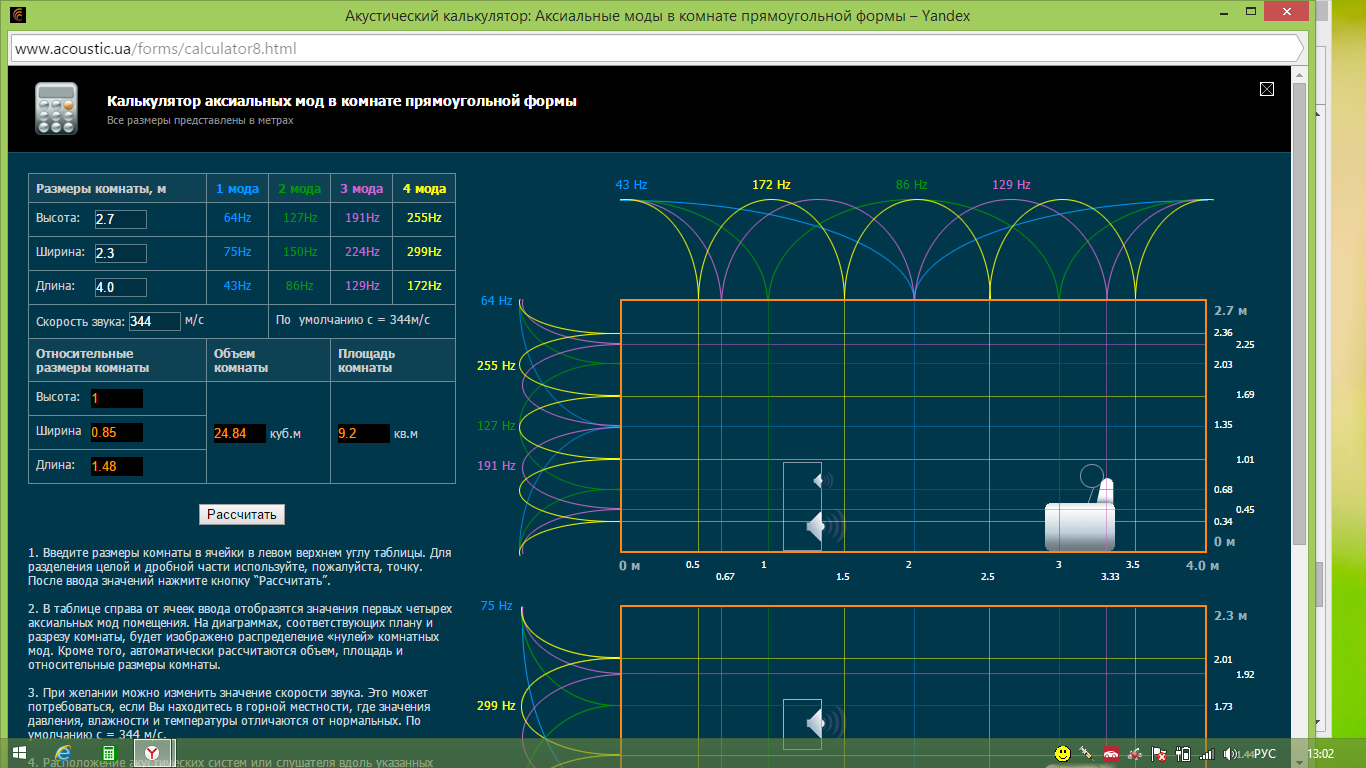1366x768 pixels.
Task: Click the '3 мода' column header
Action: 361,188
